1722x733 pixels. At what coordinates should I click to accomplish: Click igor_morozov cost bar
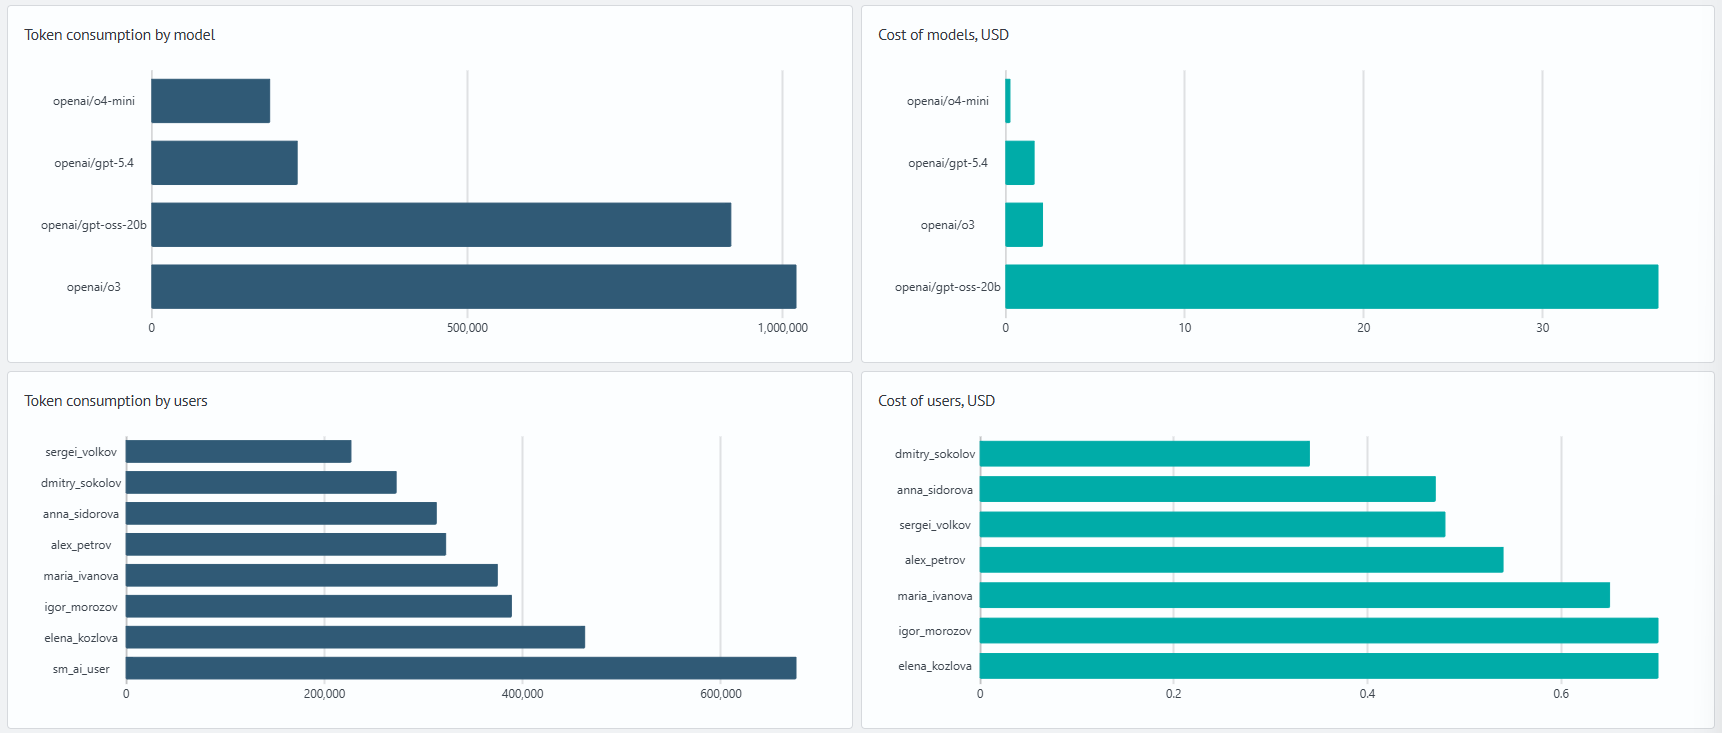(x=1319, y=631)
